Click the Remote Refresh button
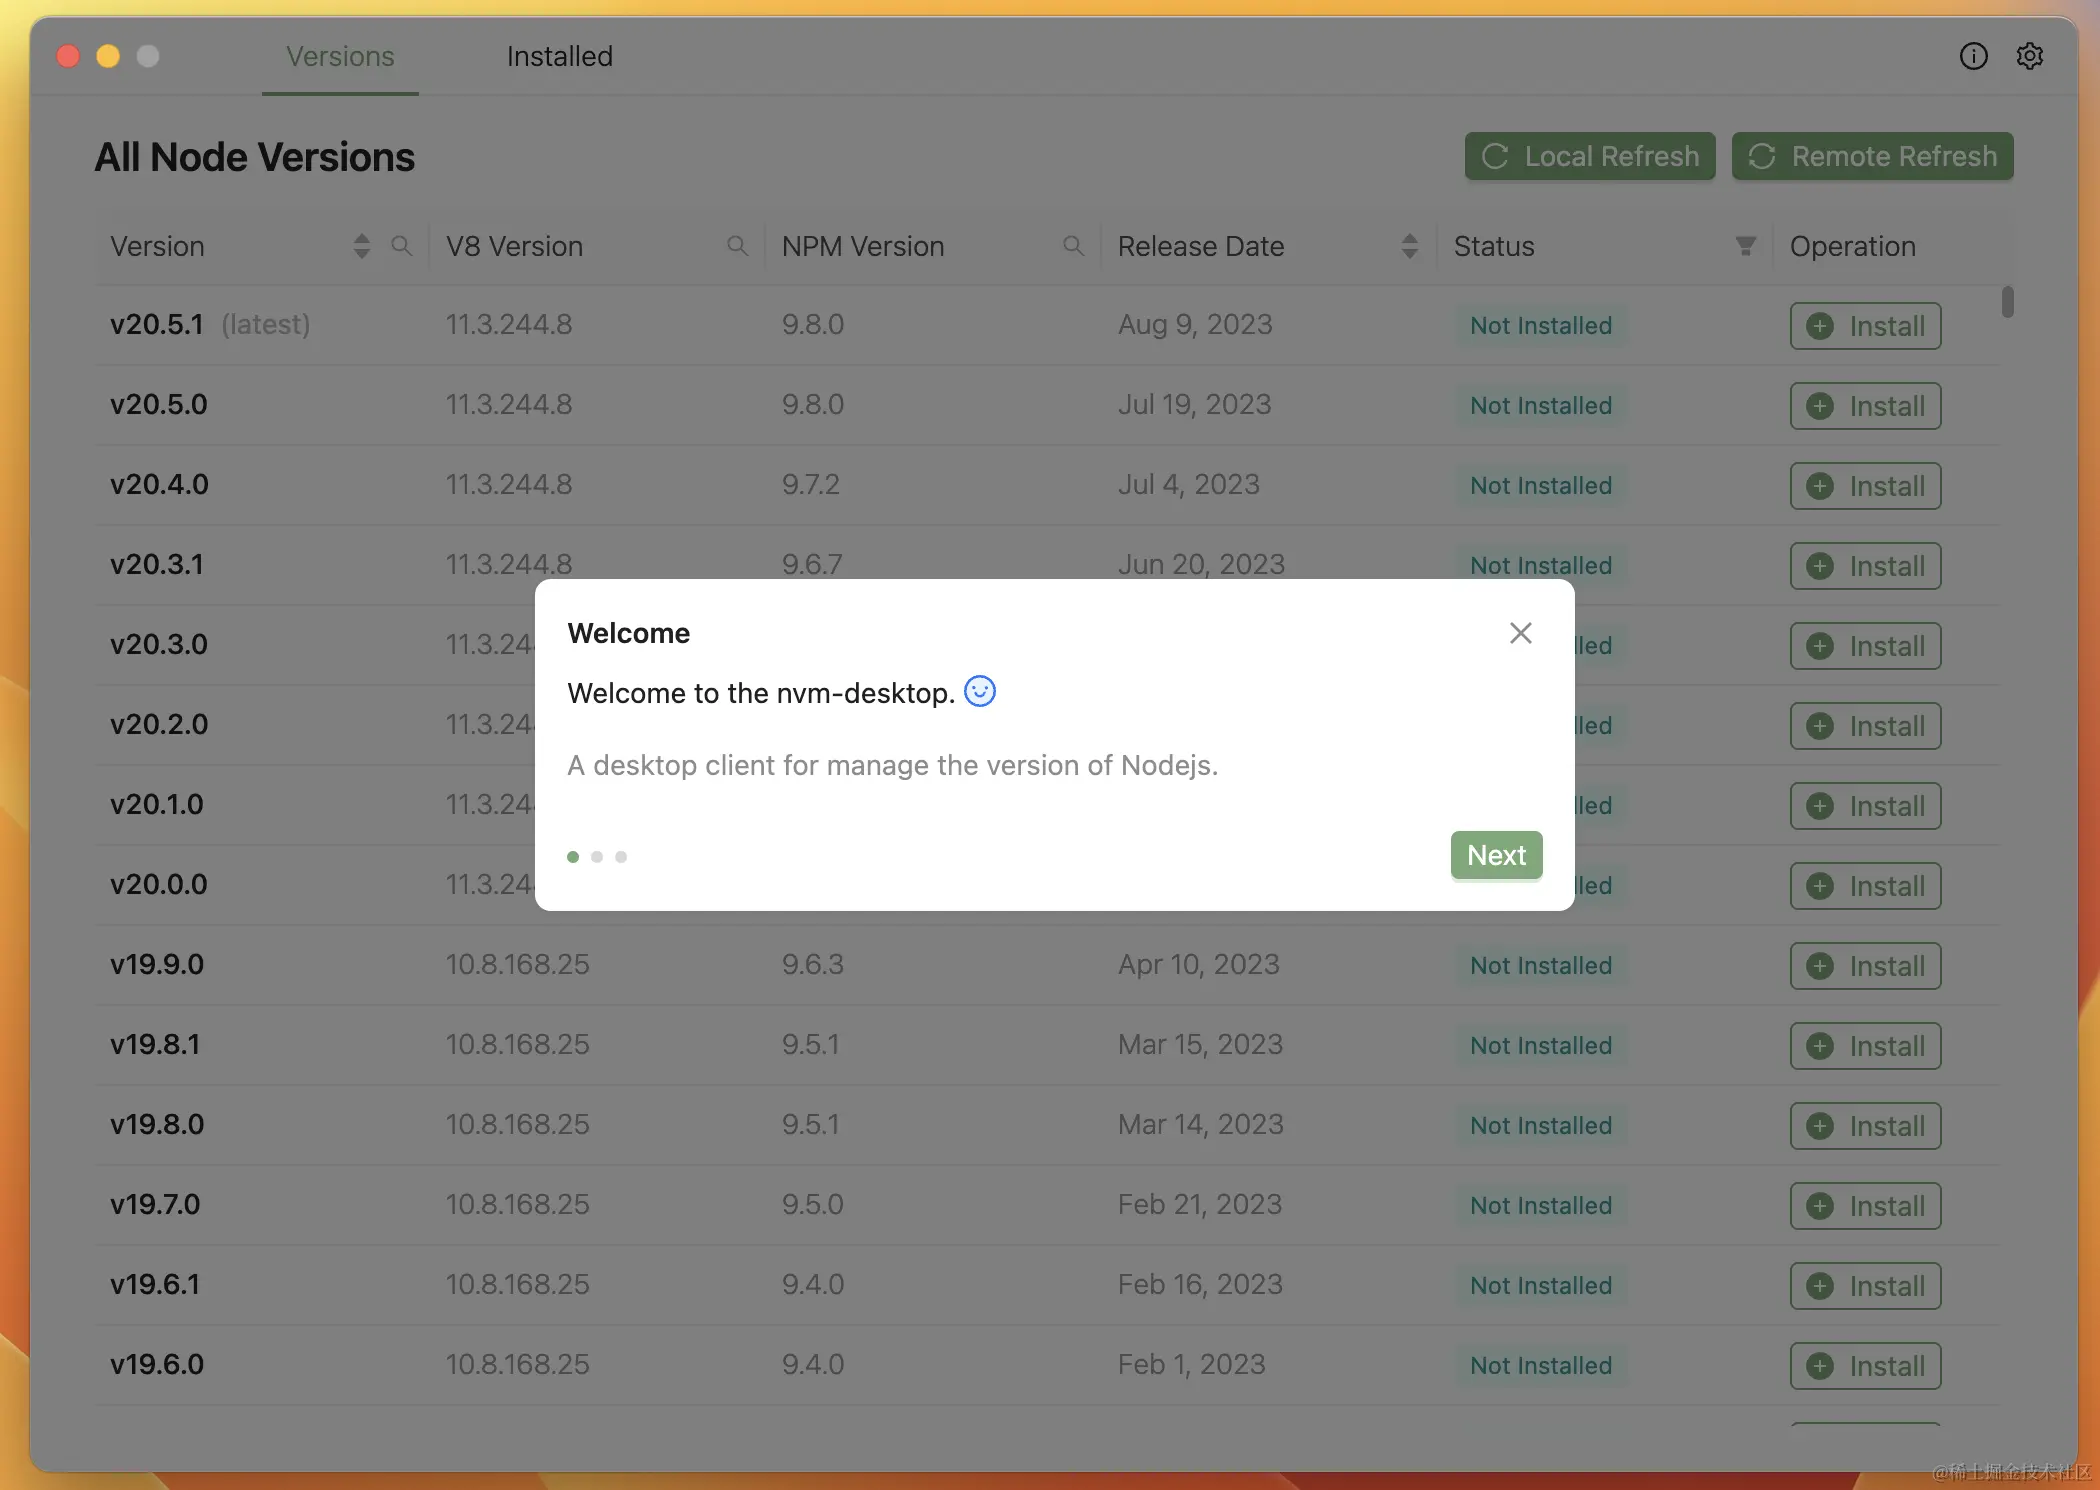 [x=1872, y=156]
